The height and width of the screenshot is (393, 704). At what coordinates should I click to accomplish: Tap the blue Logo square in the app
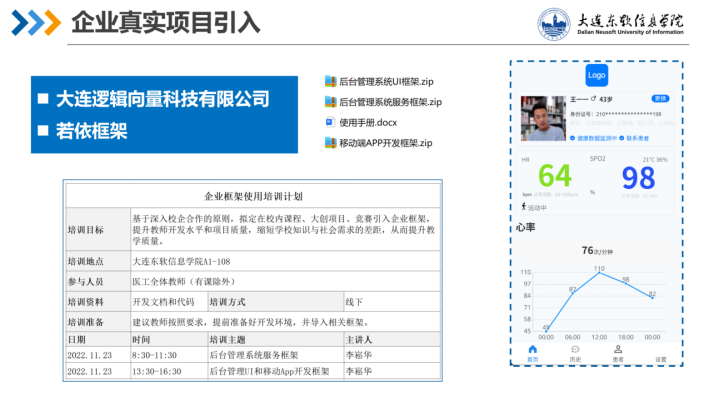click(x=596, y=75)
